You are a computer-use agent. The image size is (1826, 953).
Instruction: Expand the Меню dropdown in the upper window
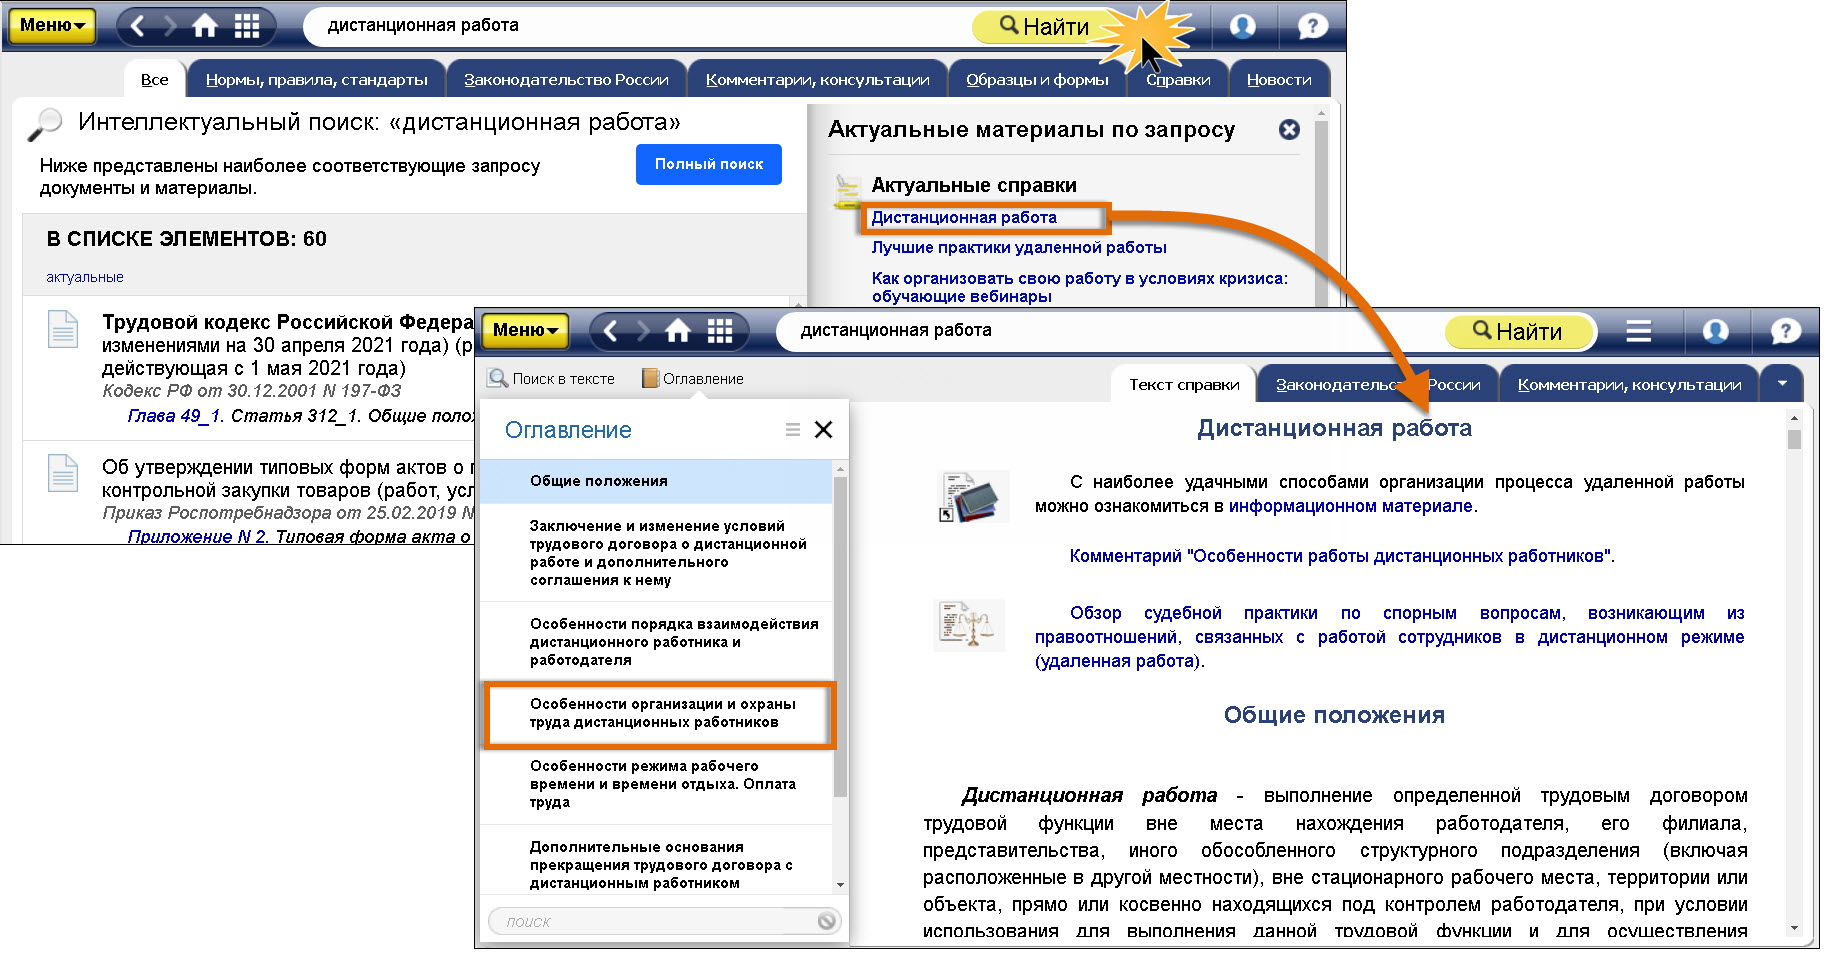pos(51,26)
